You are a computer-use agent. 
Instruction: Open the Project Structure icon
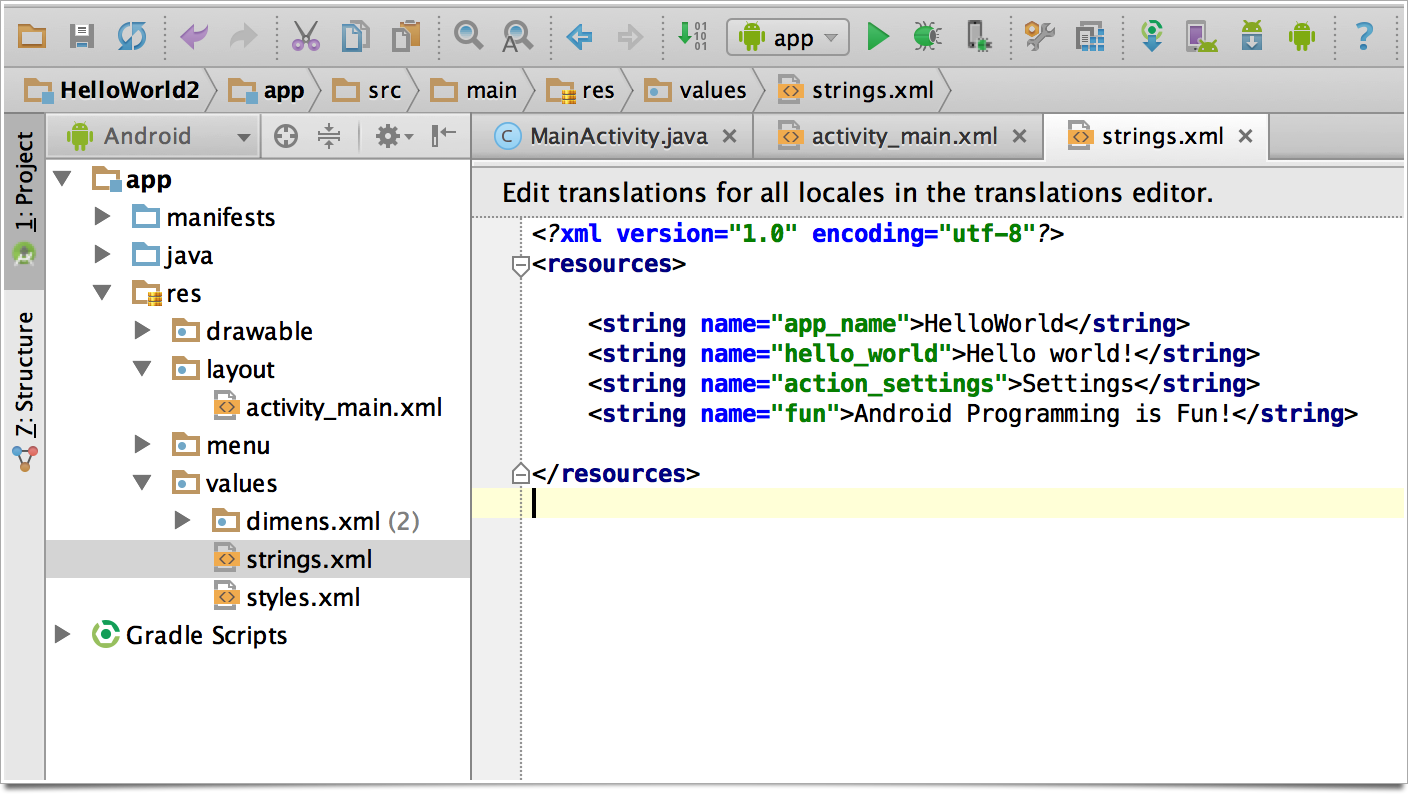click(x=1089, y=38)
